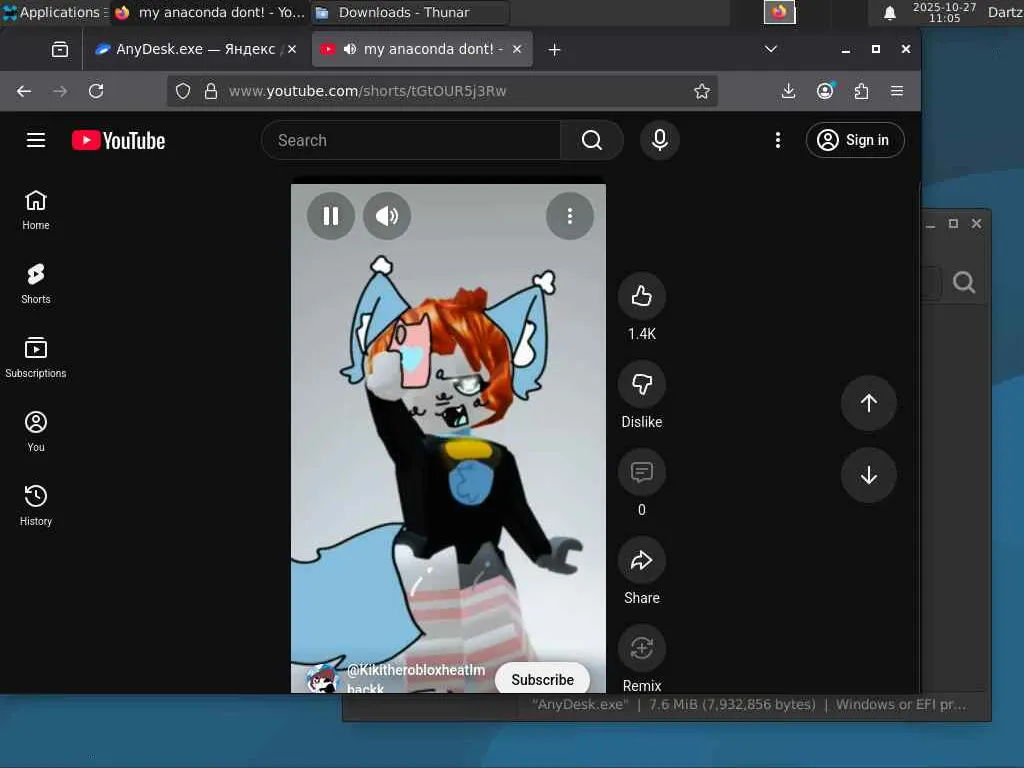Pause the playing Short
Viewport: 1024px width, 768px height.
[x=331, y=216]
